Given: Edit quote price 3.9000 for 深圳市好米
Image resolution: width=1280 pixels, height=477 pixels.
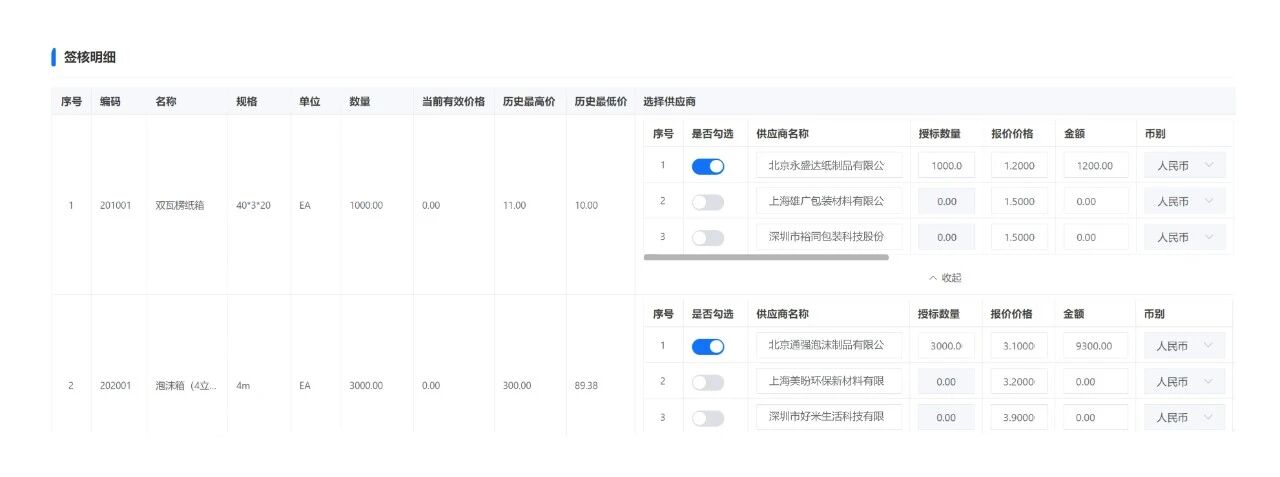Looking at the screenshot, I should pyautogui.click(x=1019, y=418).
